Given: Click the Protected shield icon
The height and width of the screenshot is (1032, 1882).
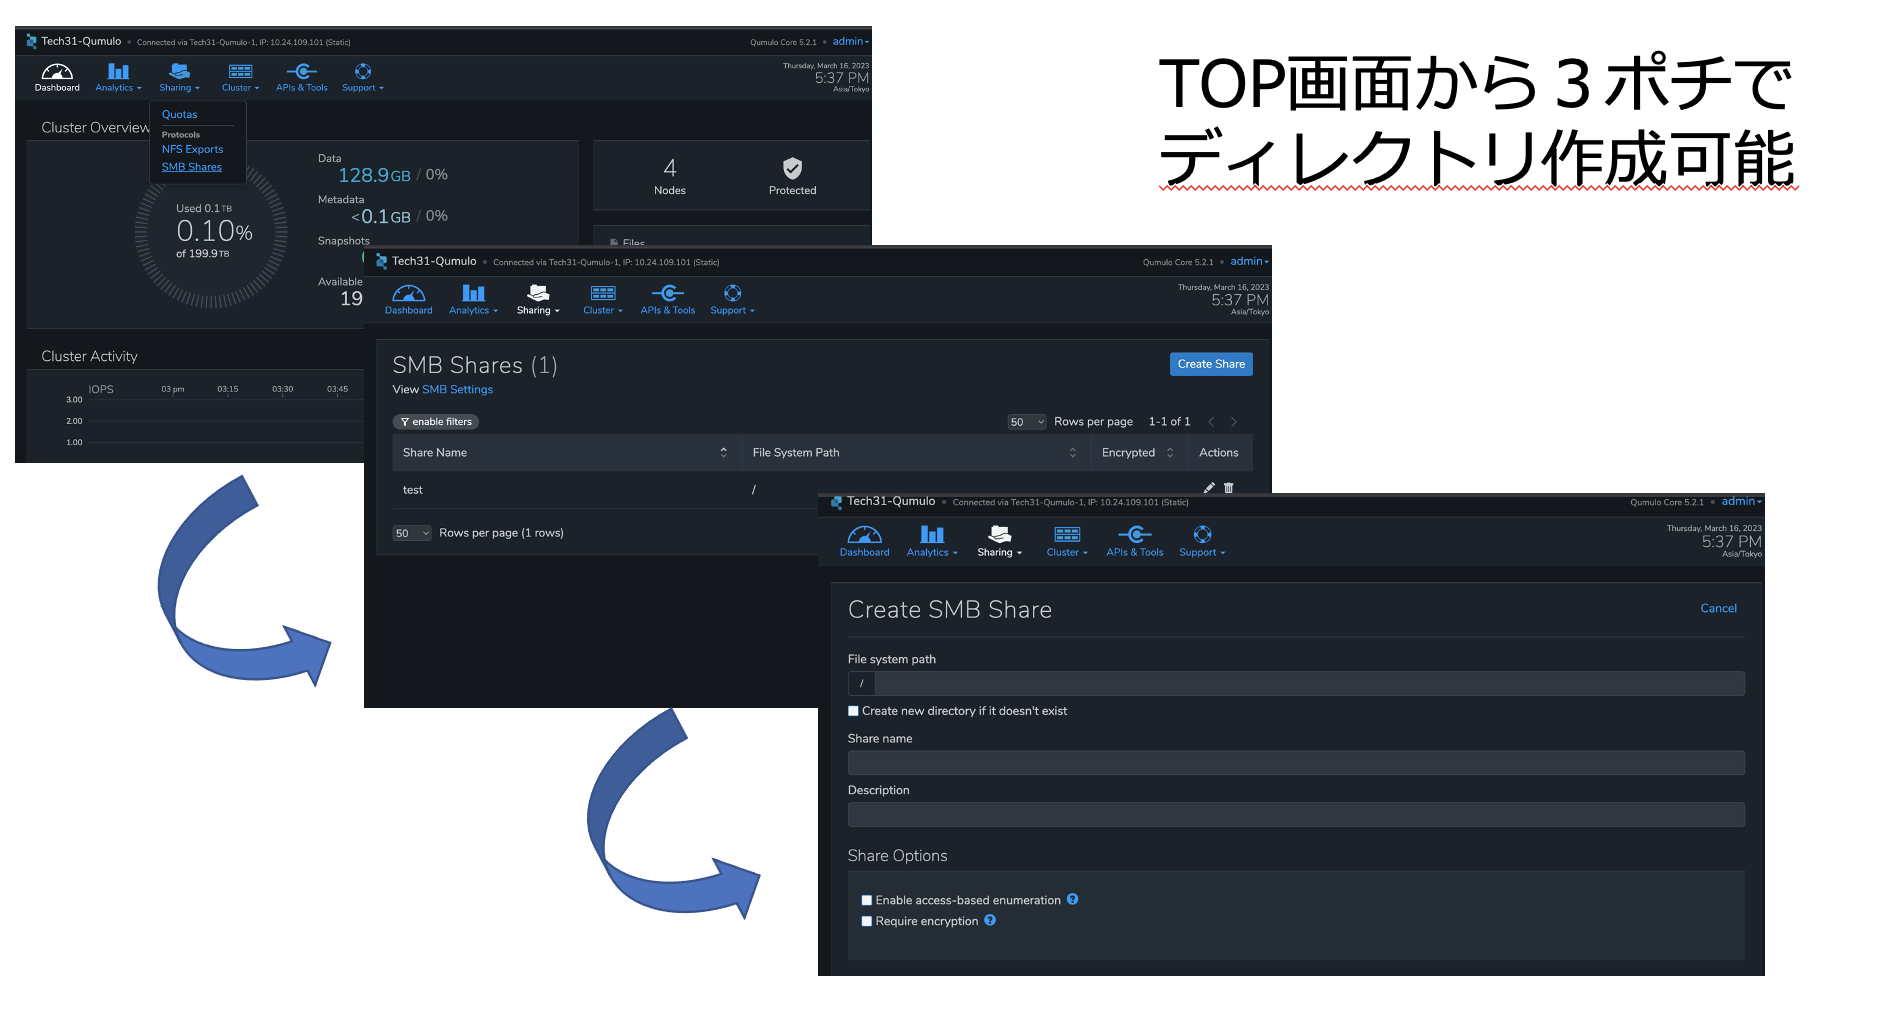Looking at the screenshot, I should [x=792, y=168].
